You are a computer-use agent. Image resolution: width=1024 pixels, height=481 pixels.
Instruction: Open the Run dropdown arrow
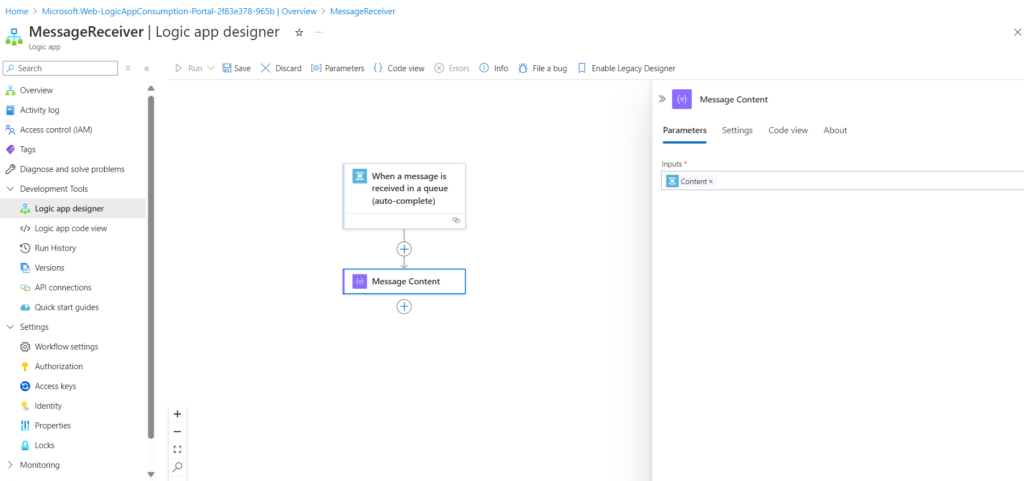click(x=210, y=68)
